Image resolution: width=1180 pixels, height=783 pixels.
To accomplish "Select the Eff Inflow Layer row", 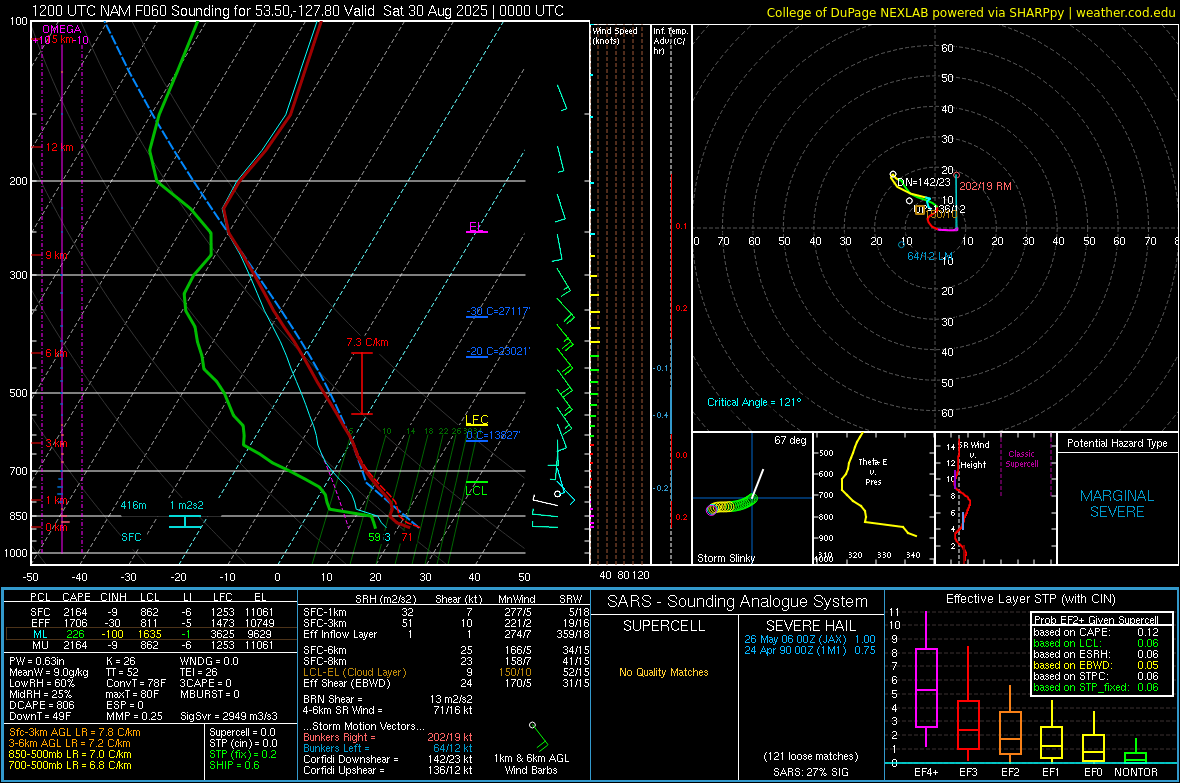I will point(446,634).
